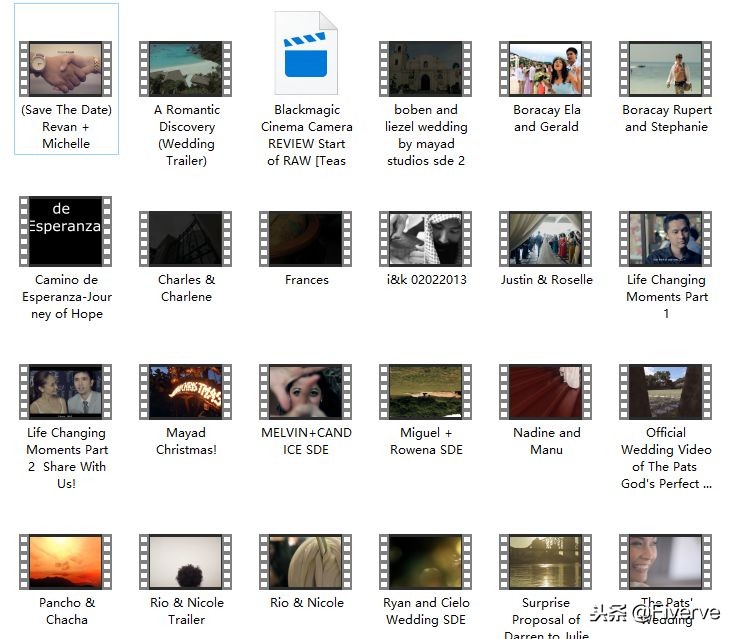
Task: Click the Camino de Esperanza video thumbnail
Action: 66,231
